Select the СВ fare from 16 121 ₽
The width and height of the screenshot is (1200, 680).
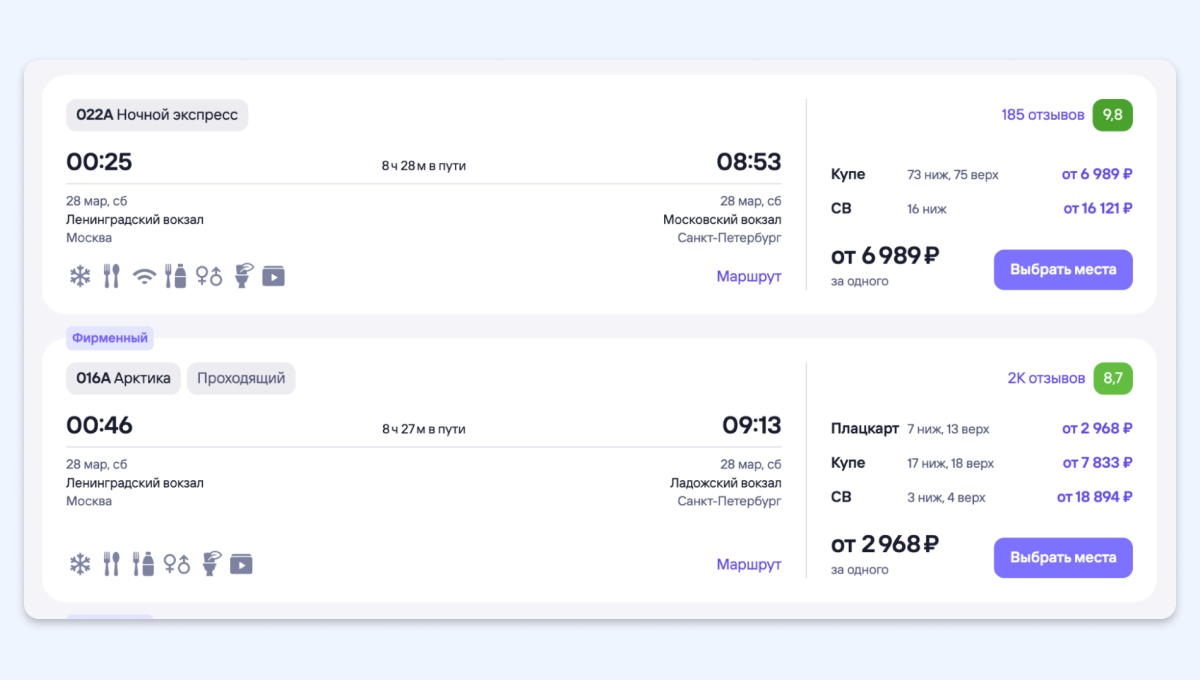coord(1097,209)
